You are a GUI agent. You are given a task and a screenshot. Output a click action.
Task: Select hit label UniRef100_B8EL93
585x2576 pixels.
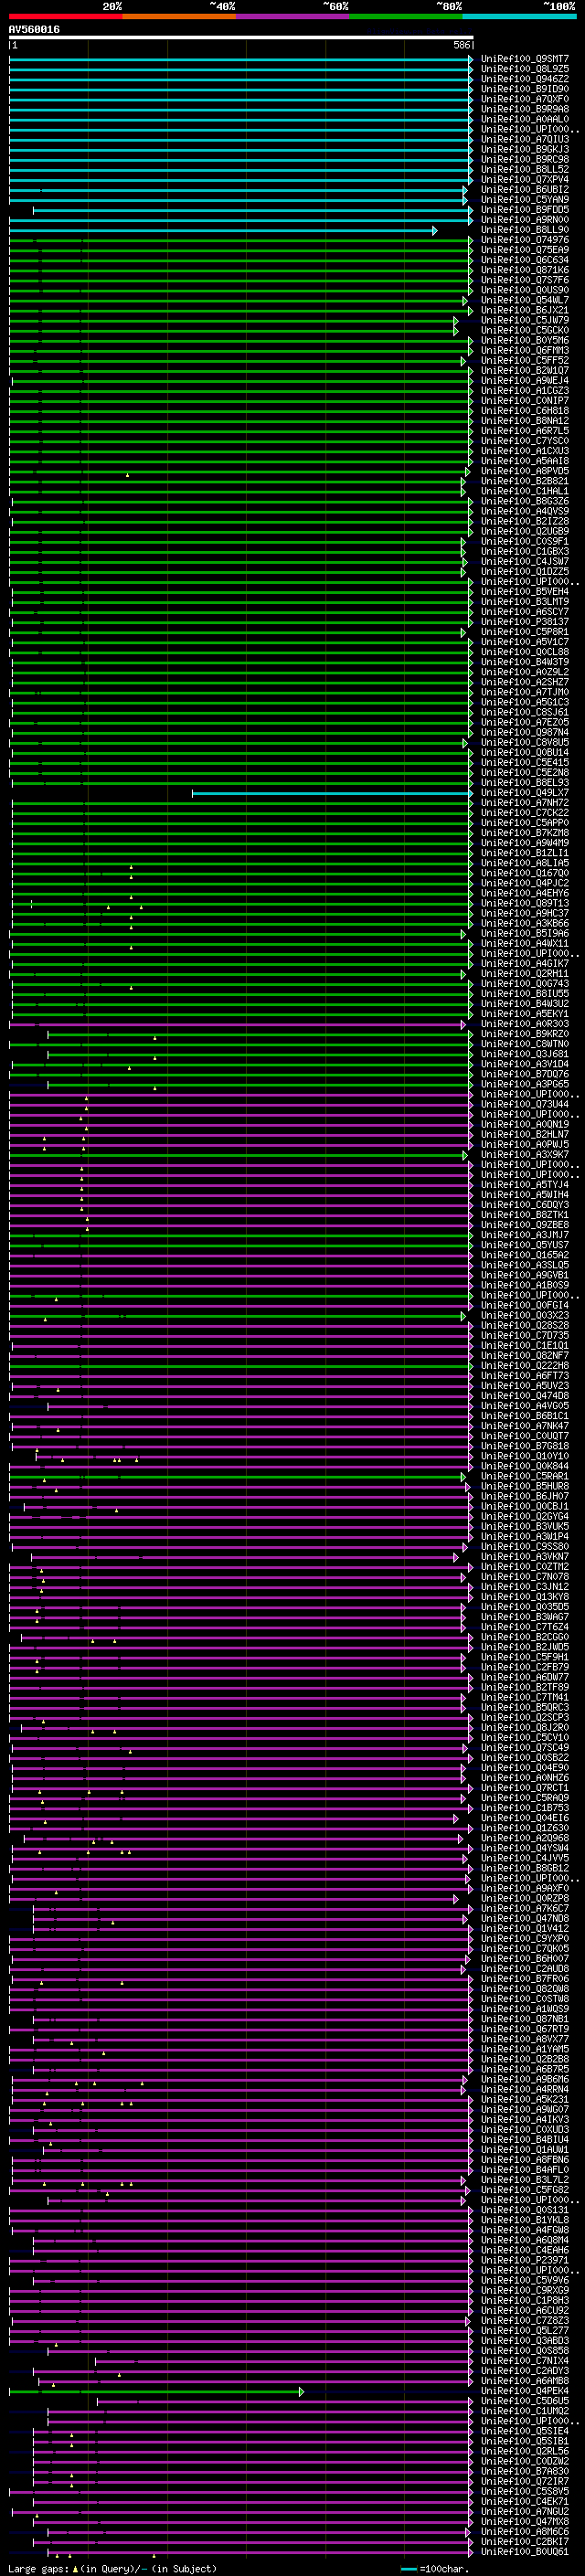[x=525, y=782]
